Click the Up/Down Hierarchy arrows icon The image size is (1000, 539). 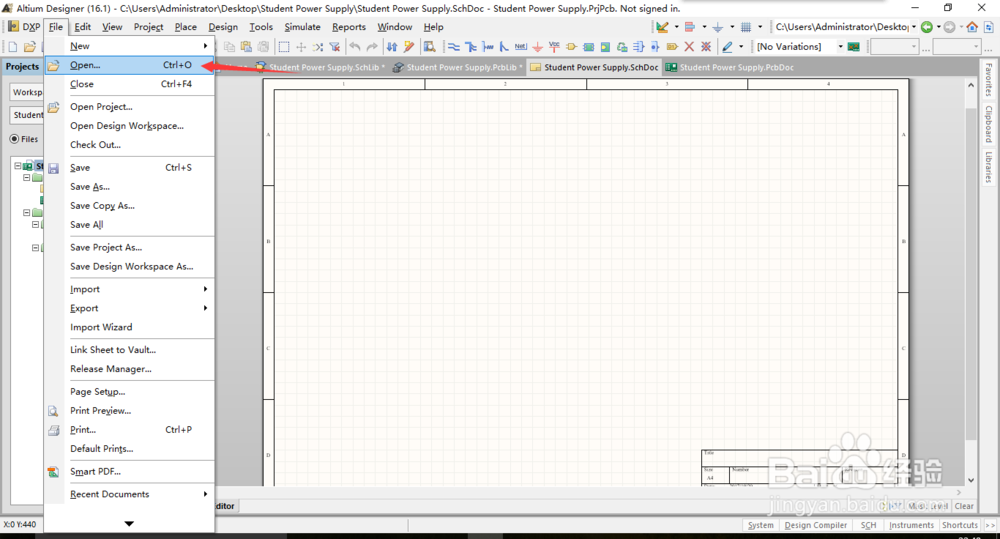point(392,47)
